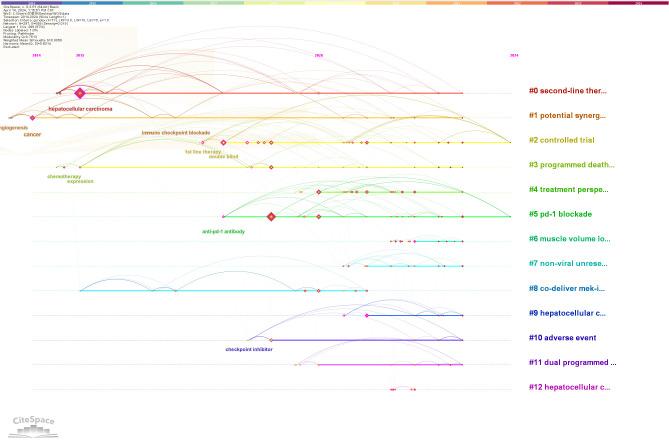Click the first diamond node on #4 treatment line
This screenshot has height=442, width=669.
coord(318,192)
